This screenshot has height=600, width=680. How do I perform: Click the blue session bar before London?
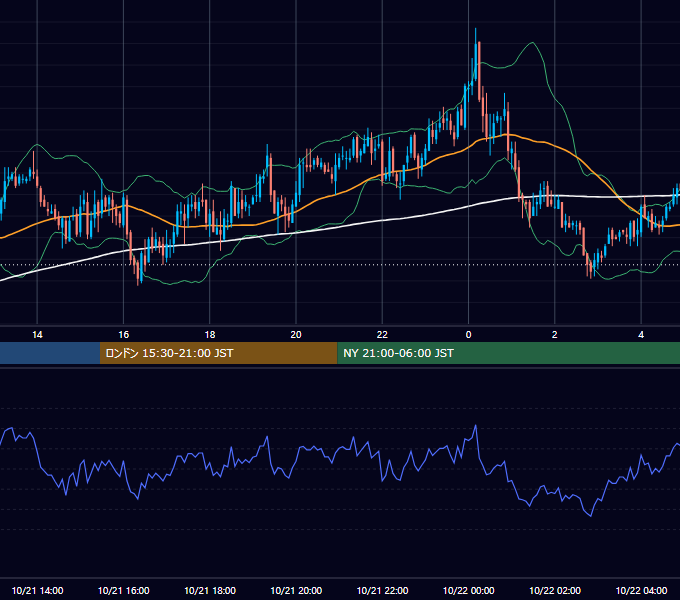tap(50, 353)
